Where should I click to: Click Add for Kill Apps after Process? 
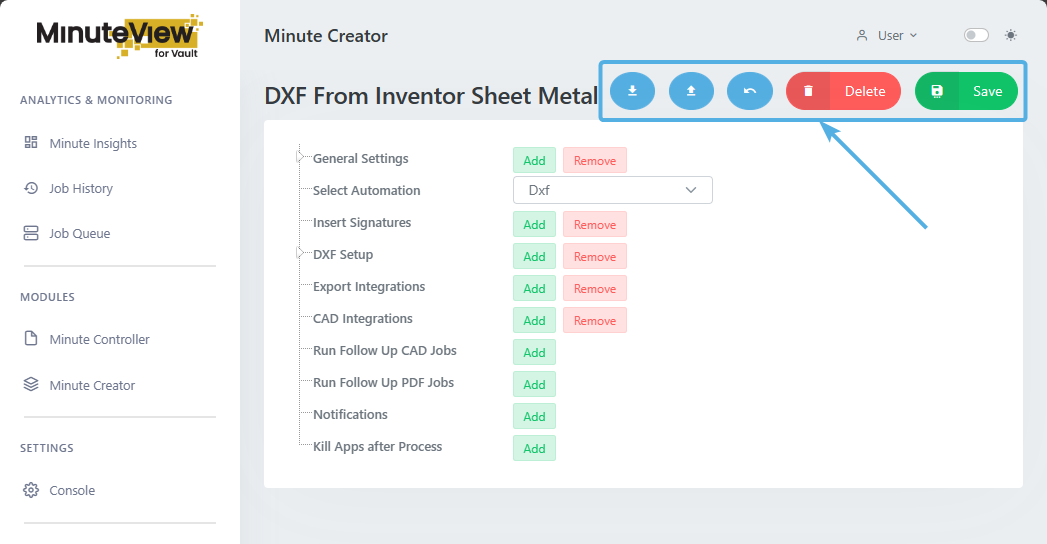534,449
